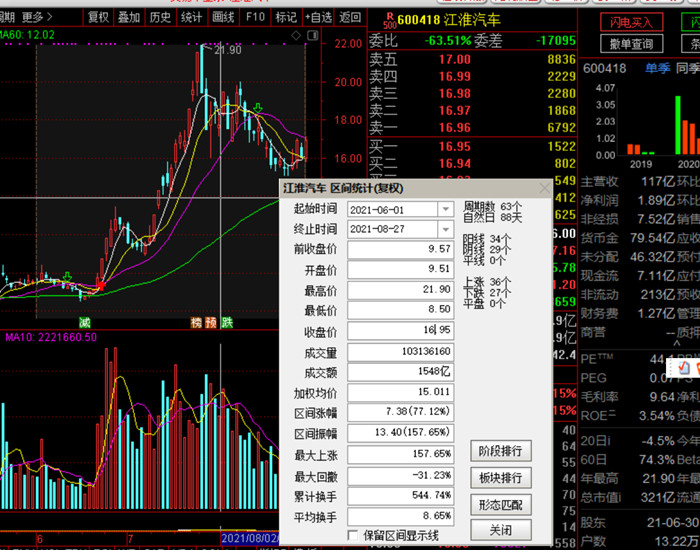Image resolution: width=700 pixels, height=550 pixels.
Task: Click the 开盘价 field showing 9.51
Action: point(400,270)
